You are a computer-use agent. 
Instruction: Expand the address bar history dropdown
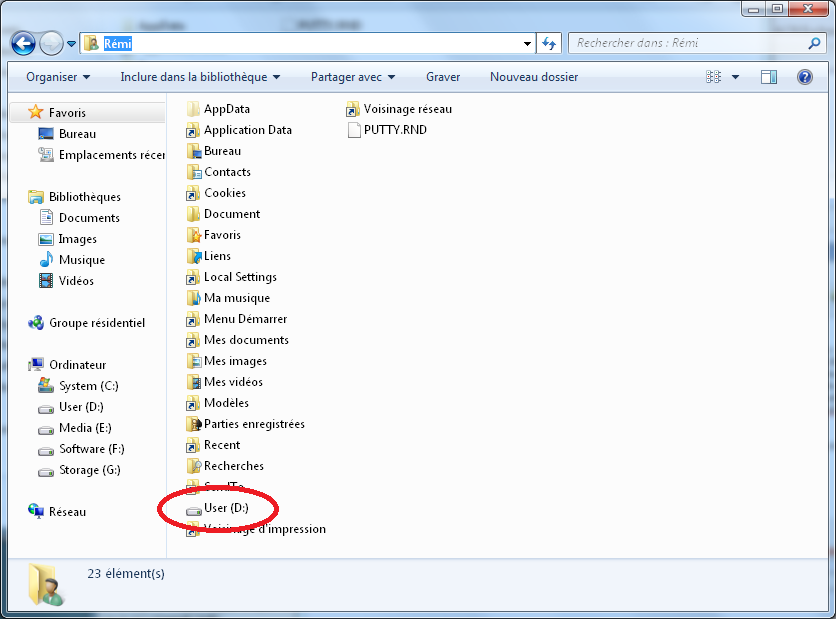(x=528, y=44)
